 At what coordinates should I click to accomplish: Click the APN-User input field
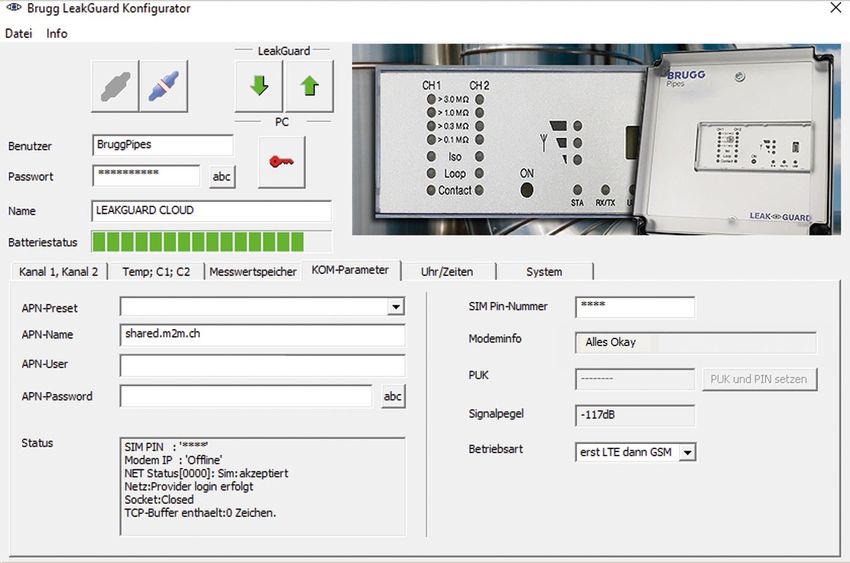coord(262,365)
